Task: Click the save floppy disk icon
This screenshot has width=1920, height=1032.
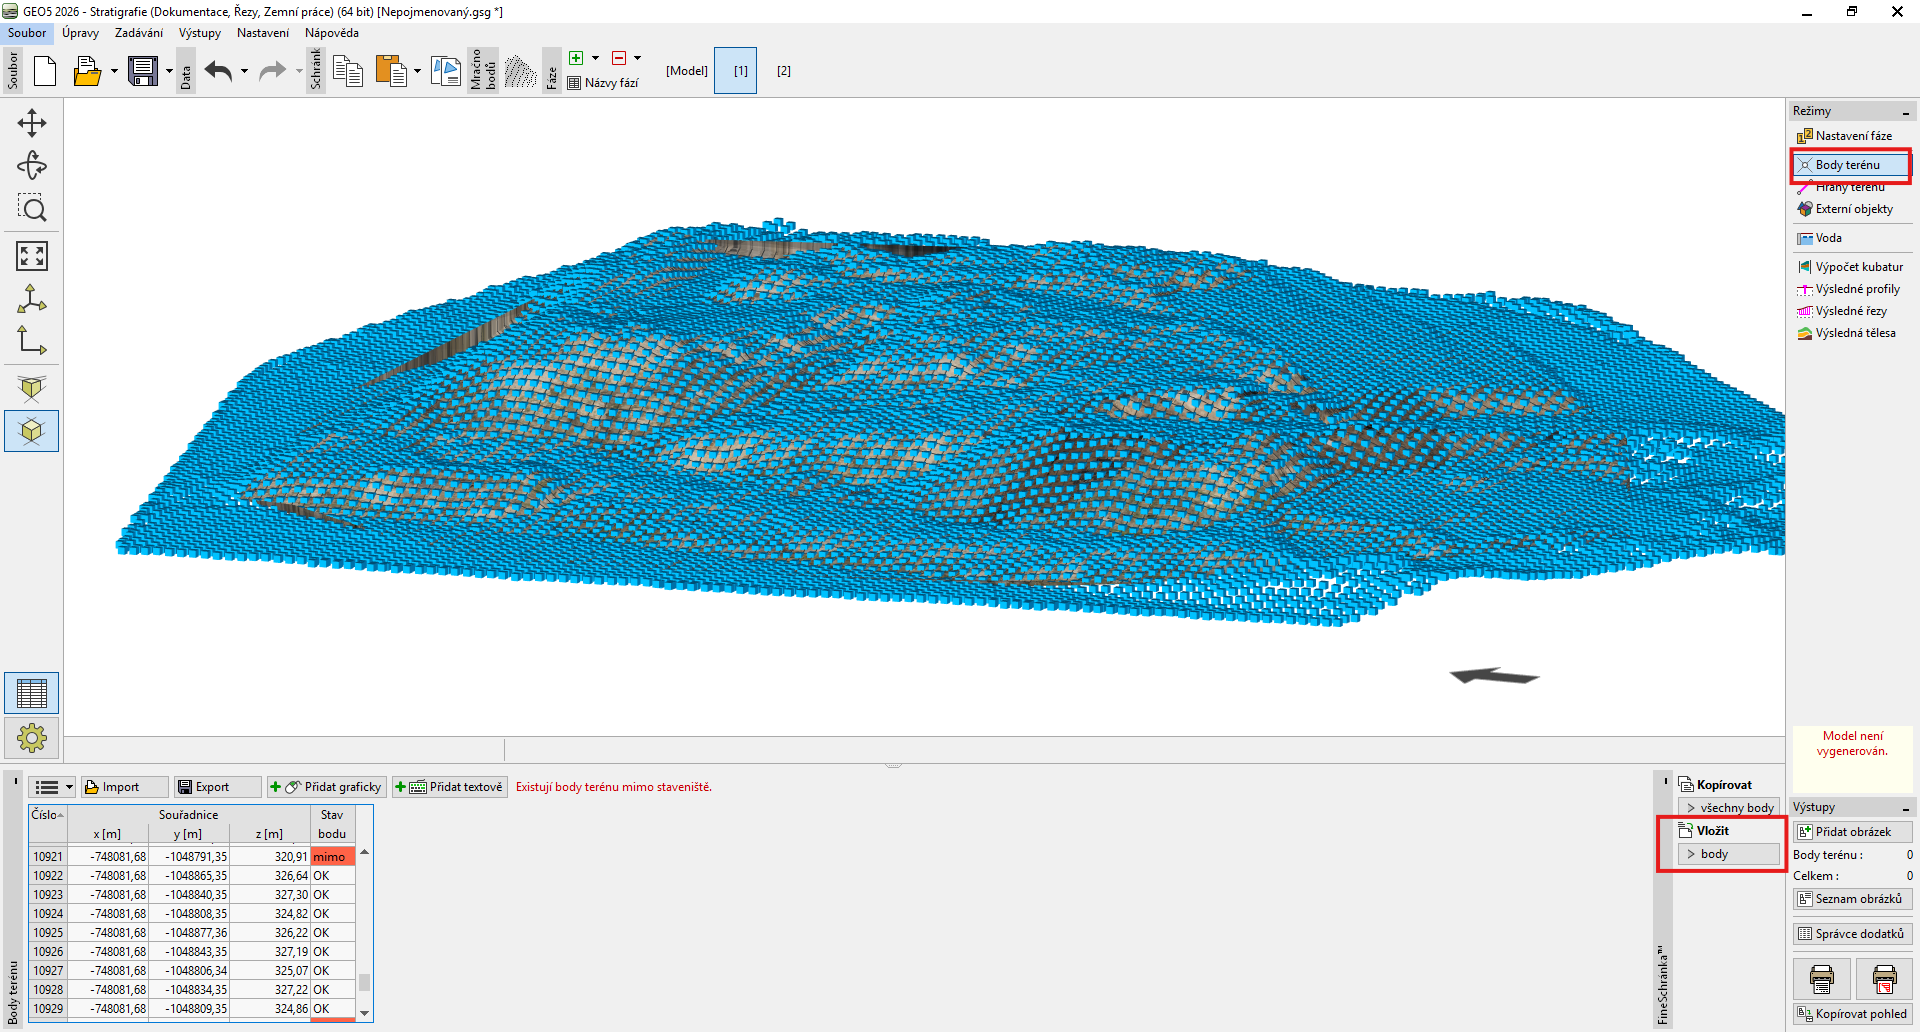Action: tap(143, 71)
